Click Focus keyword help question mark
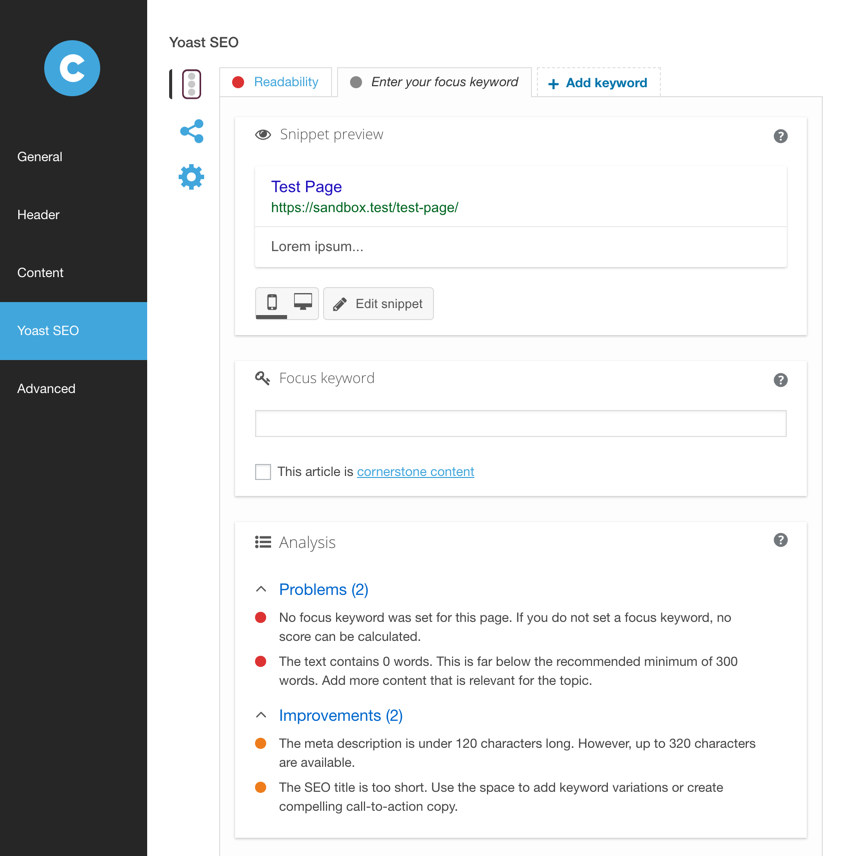844x856 pixels. (781, 380)
